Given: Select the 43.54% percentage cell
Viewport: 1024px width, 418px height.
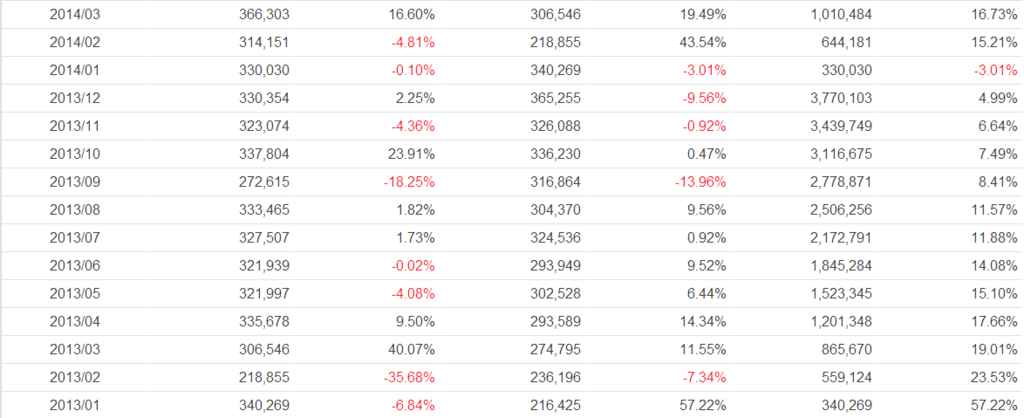Looking at the screenshot, I should tap(703, 43).
